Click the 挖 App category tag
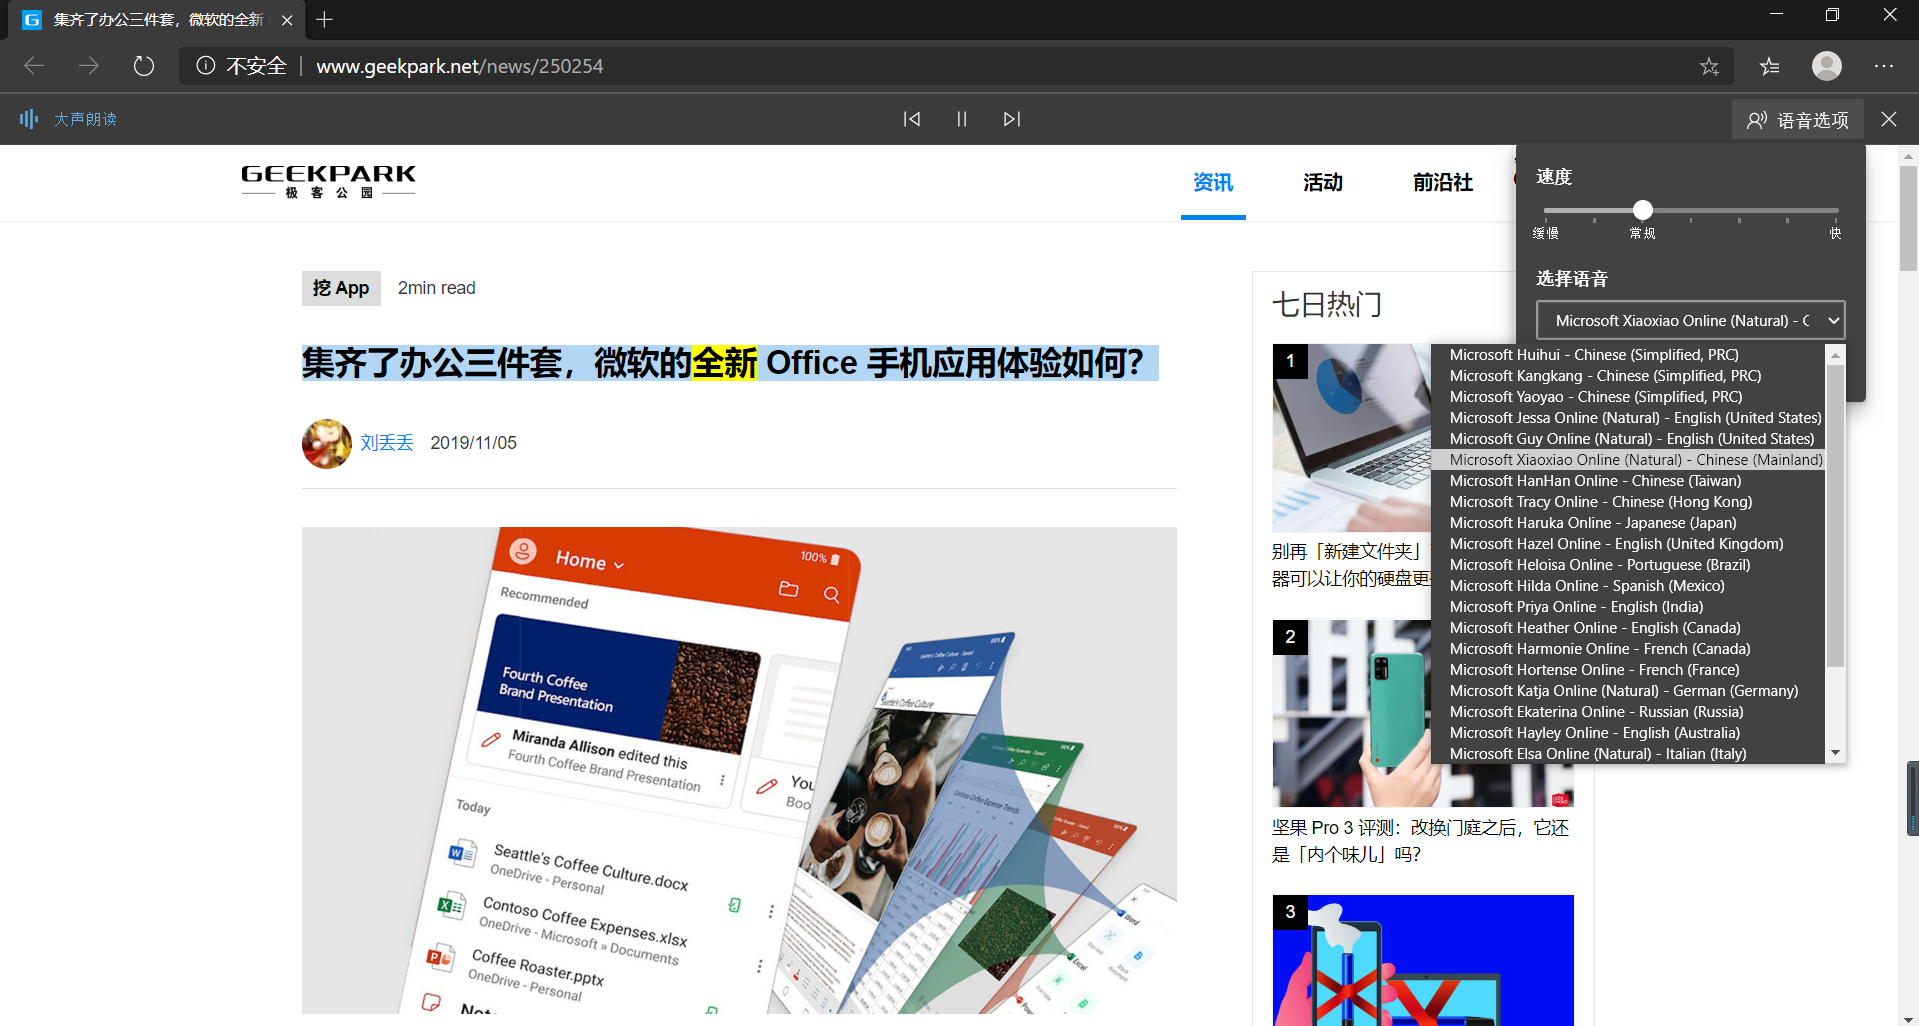1919x1026 pixels. click(x=341, y=288)
